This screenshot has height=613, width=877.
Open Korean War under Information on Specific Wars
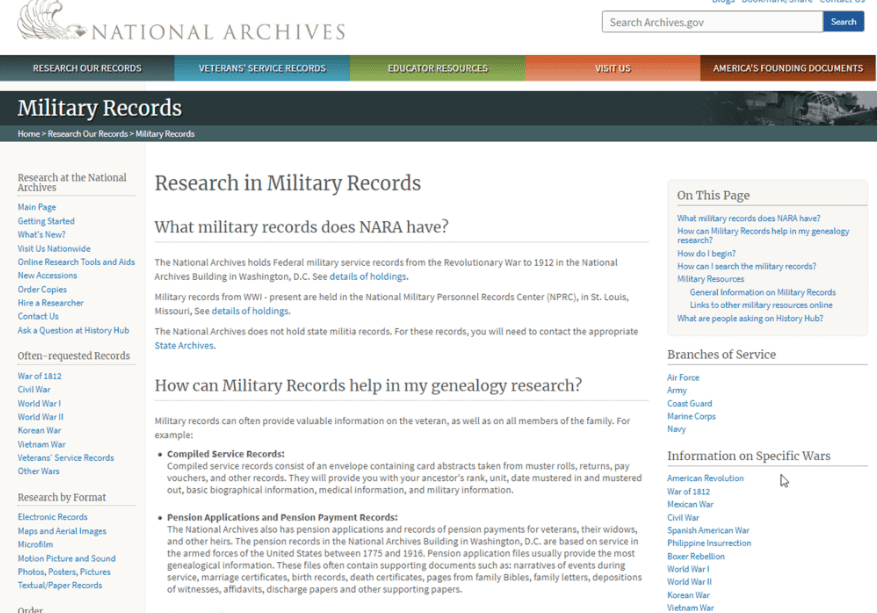(689, 595)
